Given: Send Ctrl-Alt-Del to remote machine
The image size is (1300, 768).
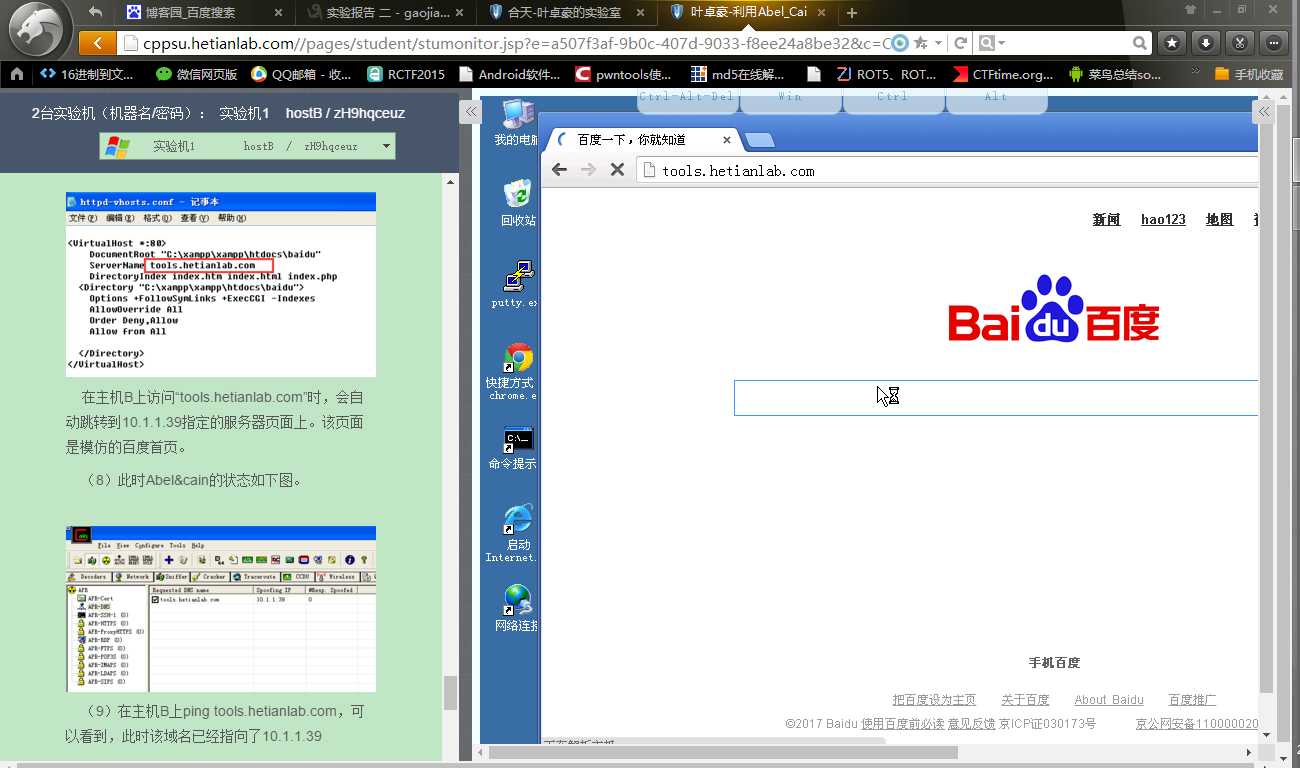Looking at the screenshot, I should tap(687, 99).
